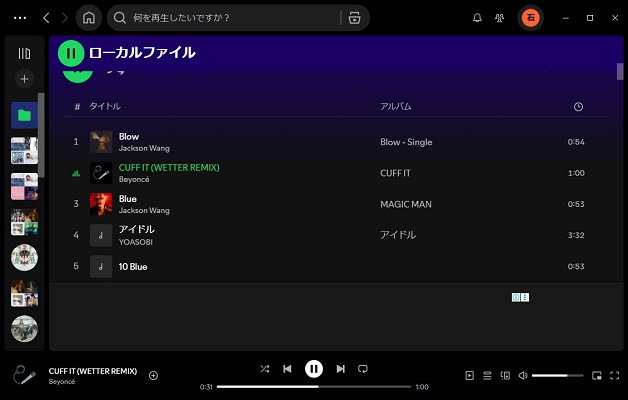
Task: Open the first round artist thumbnail
Action: tap(24, 257)
